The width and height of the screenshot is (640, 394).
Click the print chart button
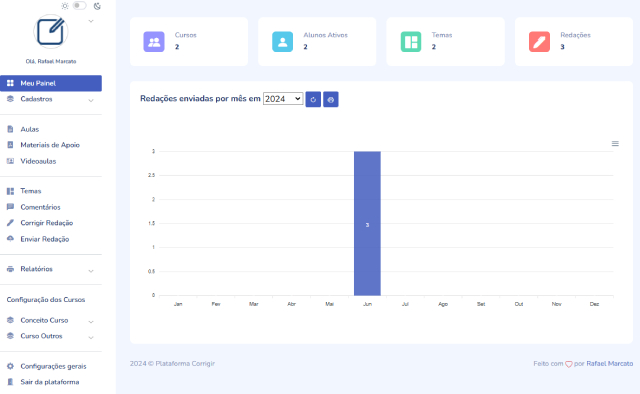pos(331,99)
